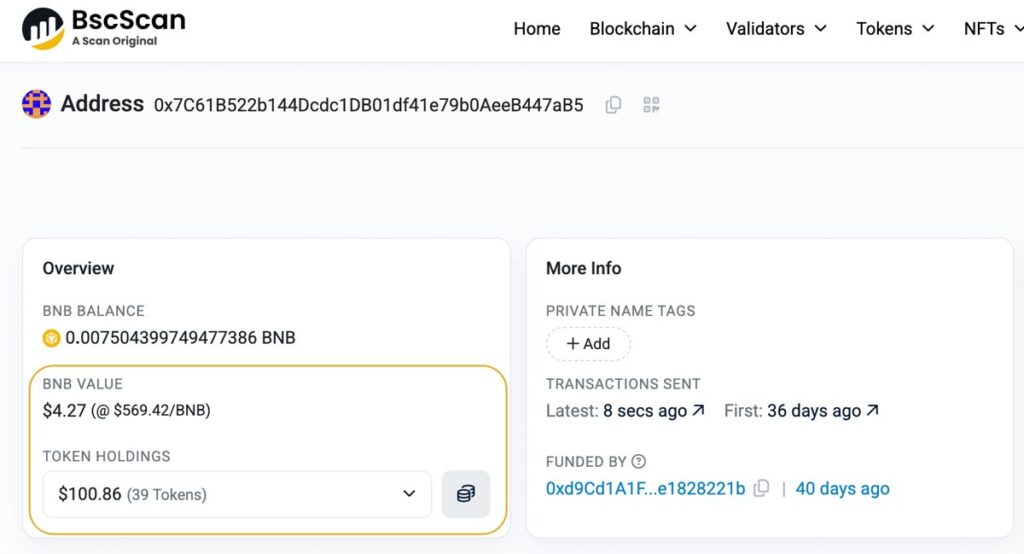Screen dimensions: 1024x554
Task: Copy the wallet address with copy icon
Action: 613,105
